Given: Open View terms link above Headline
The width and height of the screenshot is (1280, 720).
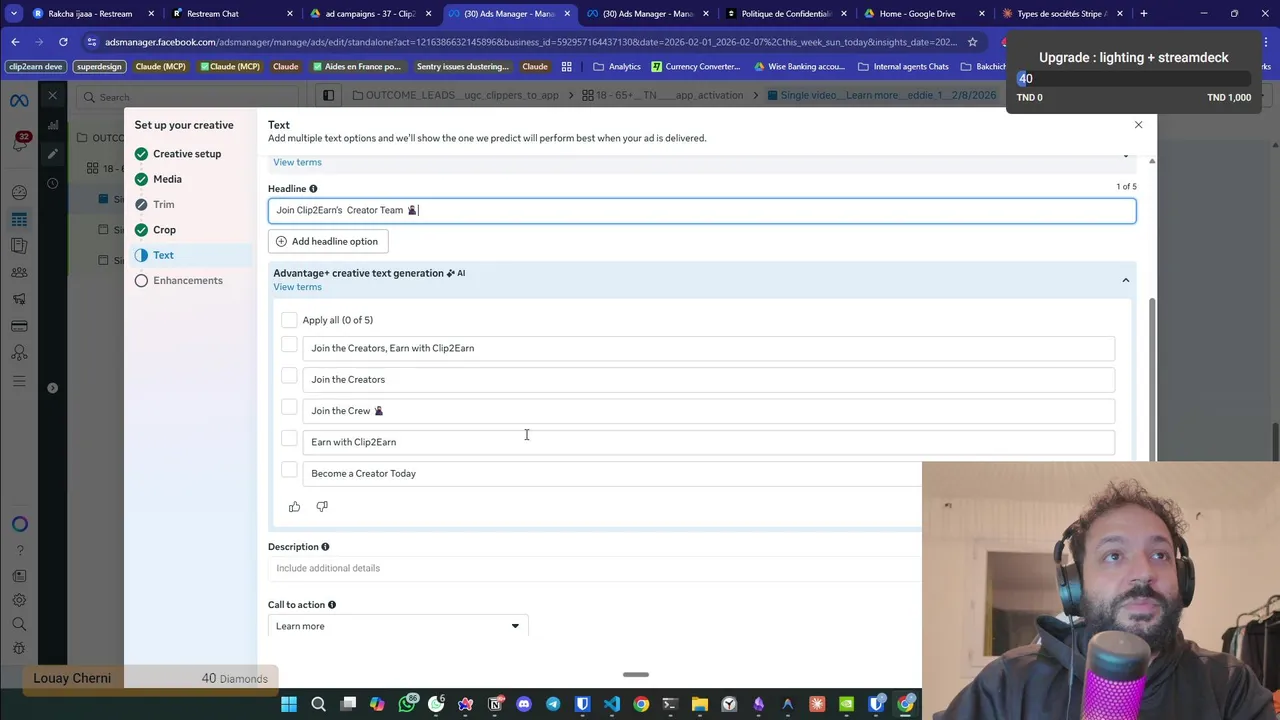Looking at the screenshot, I should 297,162.
